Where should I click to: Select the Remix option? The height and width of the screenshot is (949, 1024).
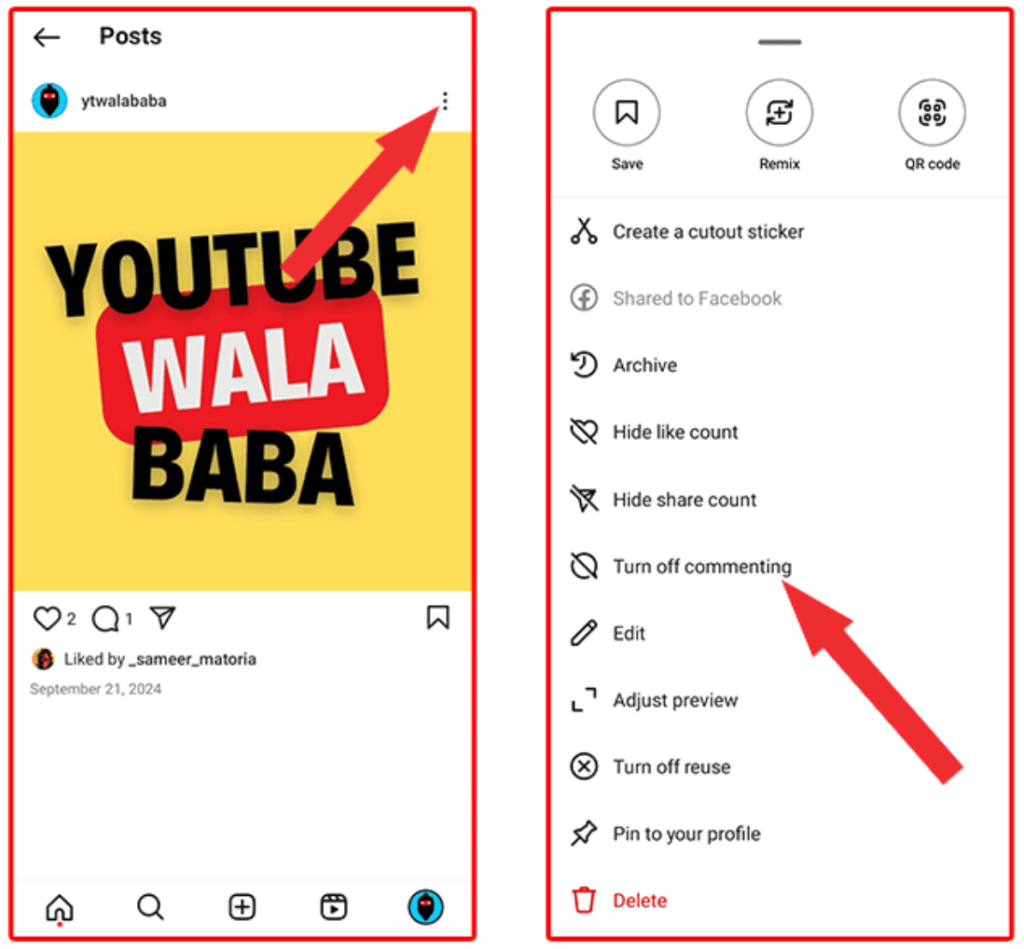pos(779,112)
